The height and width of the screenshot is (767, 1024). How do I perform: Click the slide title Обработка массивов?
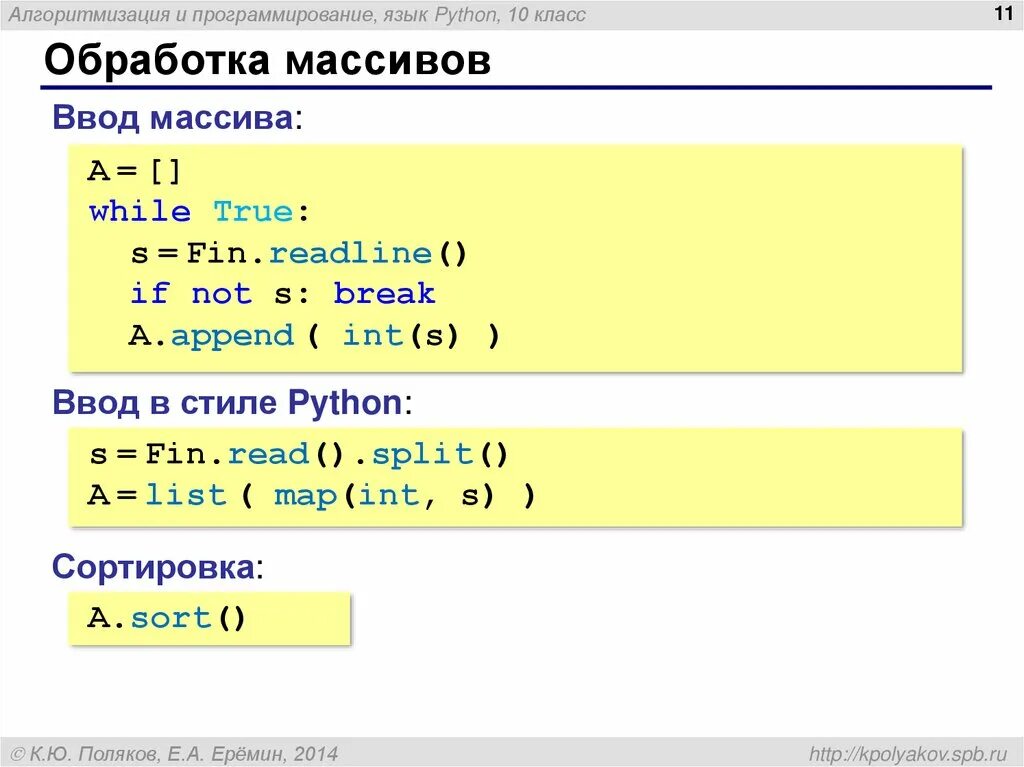[x=265, y=60]
